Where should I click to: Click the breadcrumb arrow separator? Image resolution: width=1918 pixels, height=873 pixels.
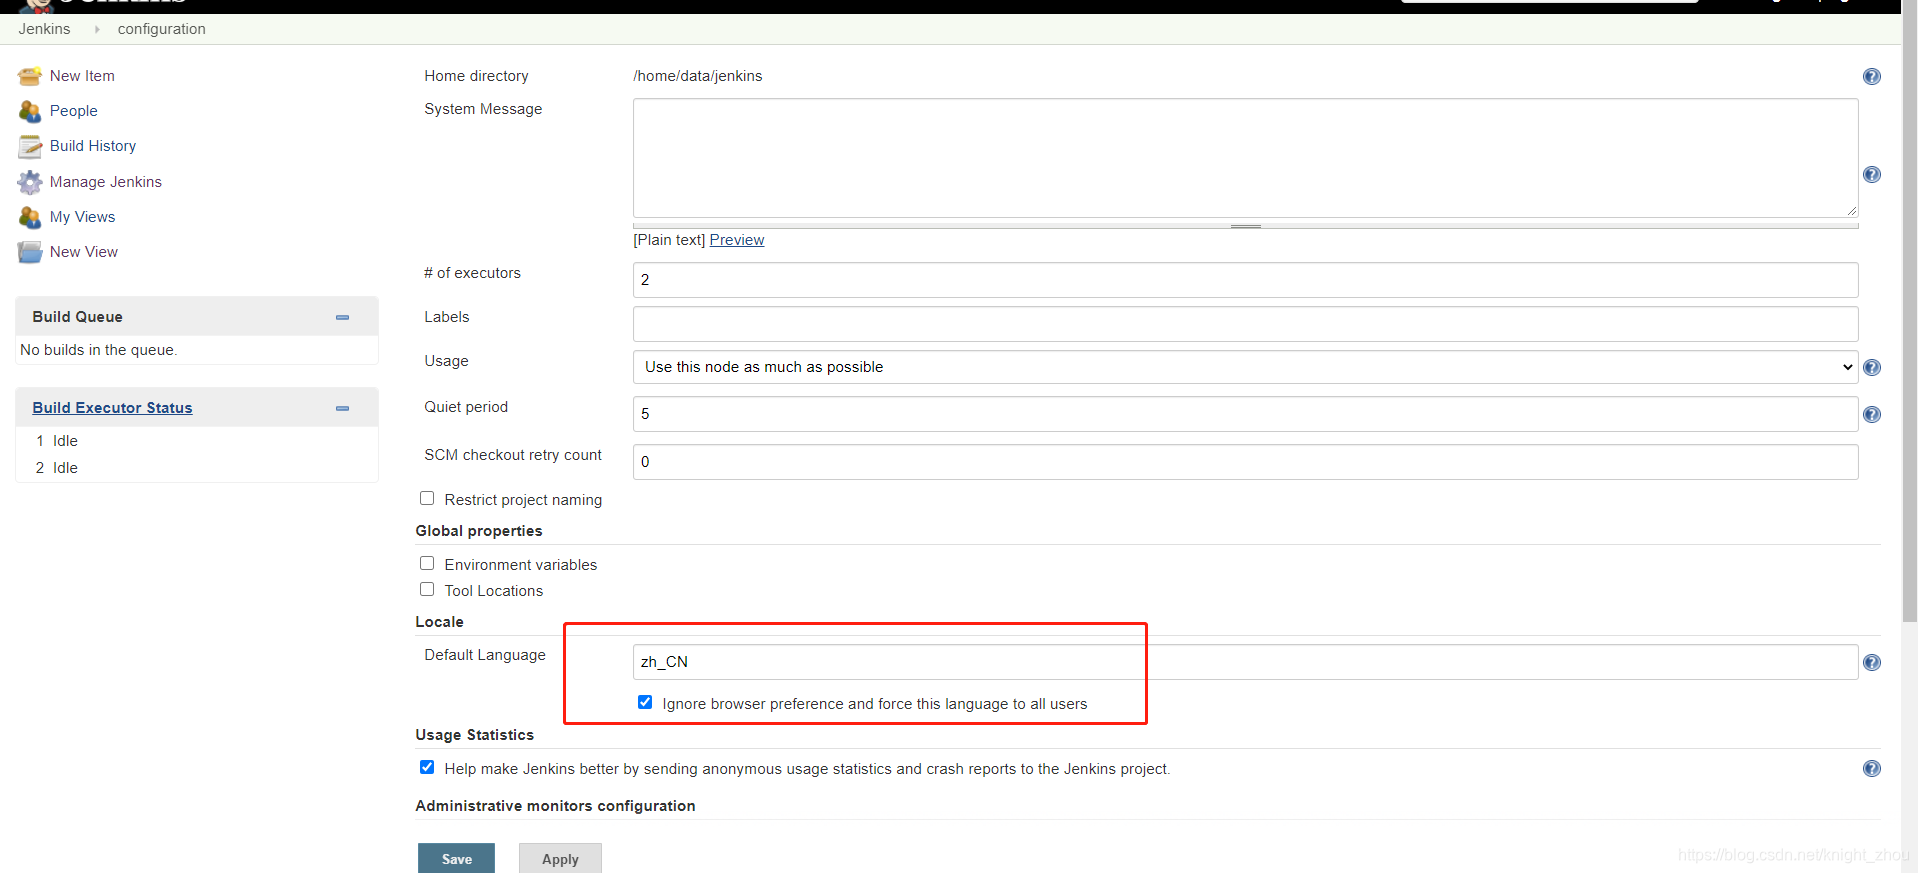pyautogui.click(x=97, y=30)
